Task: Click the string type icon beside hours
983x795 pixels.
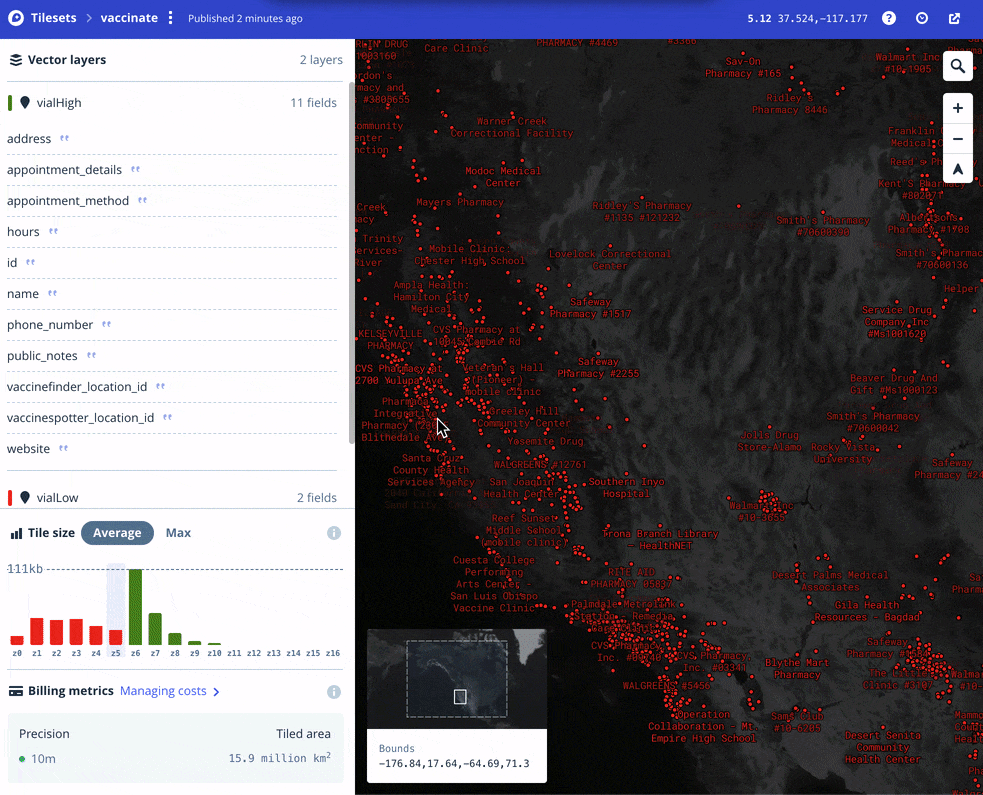Action: click(x=53, y=231)
